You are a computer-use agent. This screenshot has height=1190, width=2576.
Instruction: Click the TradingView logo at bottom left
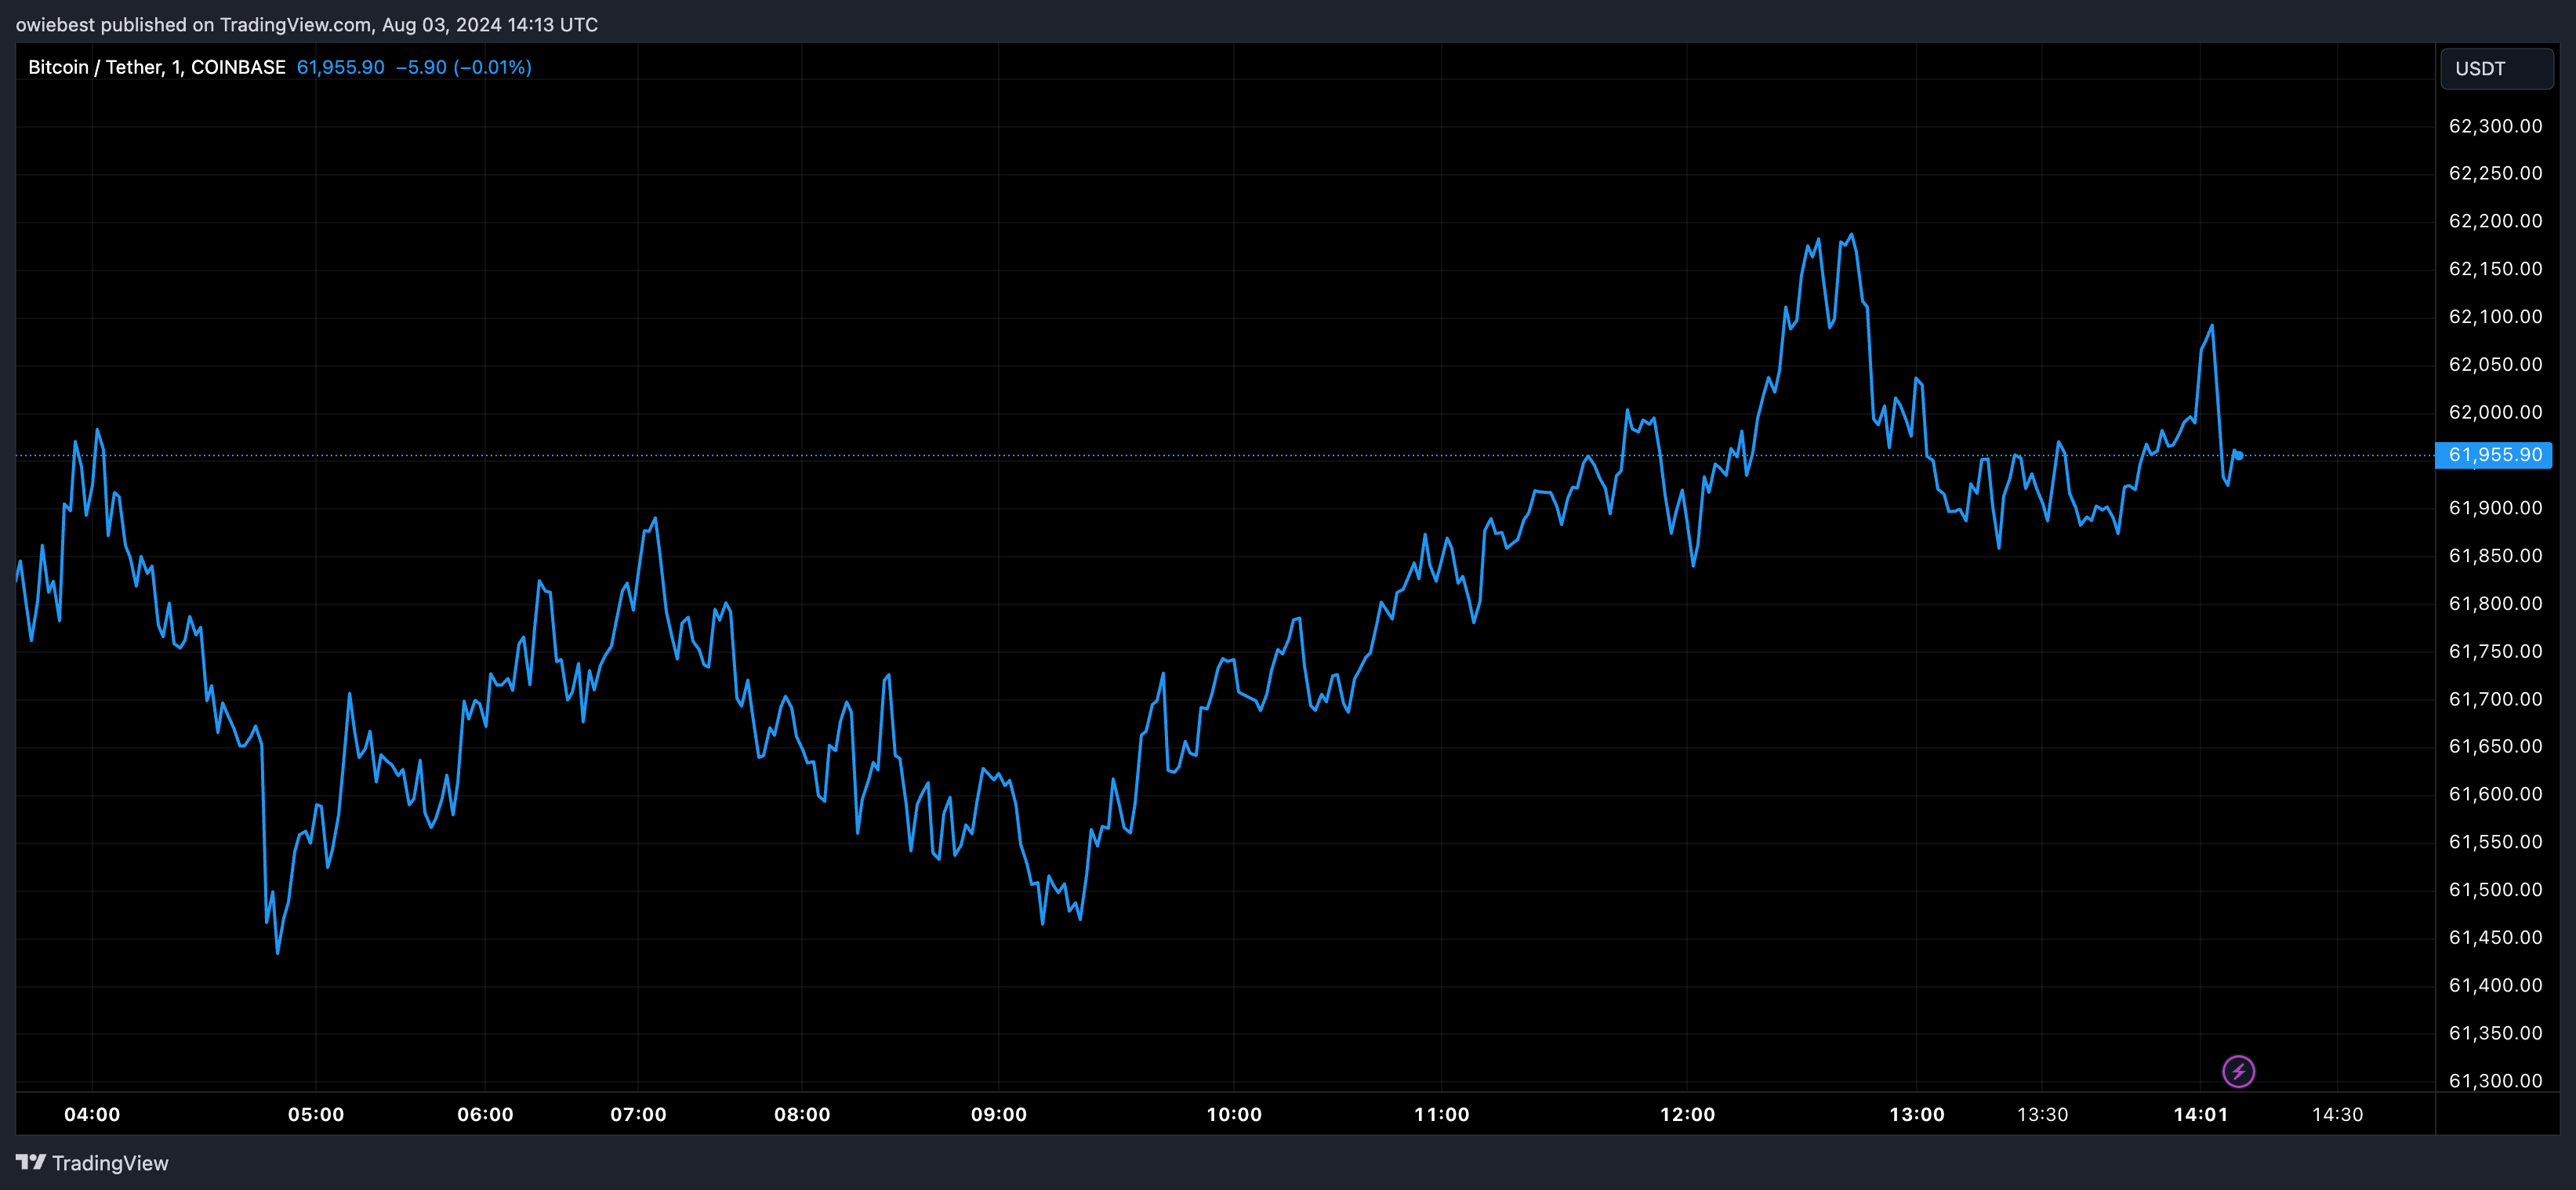[31, 1162]
